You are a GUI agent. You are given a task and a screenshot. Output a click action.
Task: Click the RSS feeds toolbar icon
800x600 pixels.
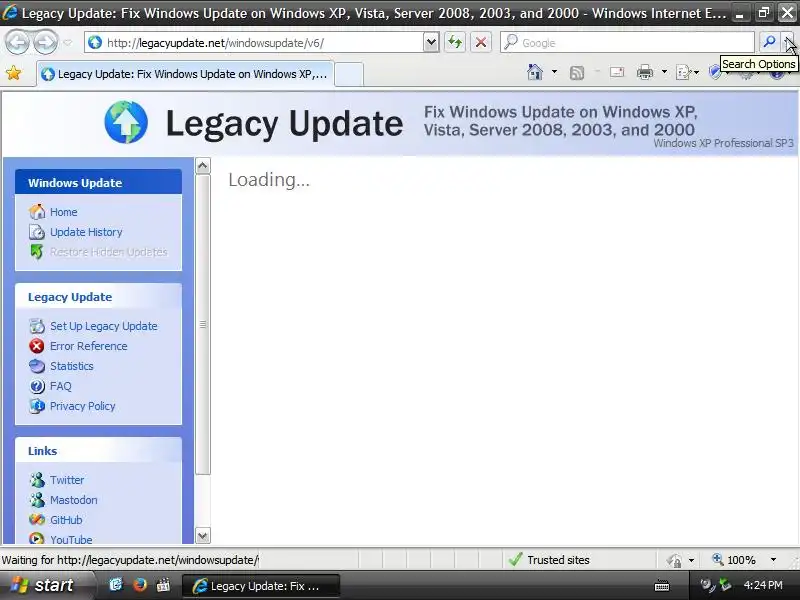coord(577,73)
